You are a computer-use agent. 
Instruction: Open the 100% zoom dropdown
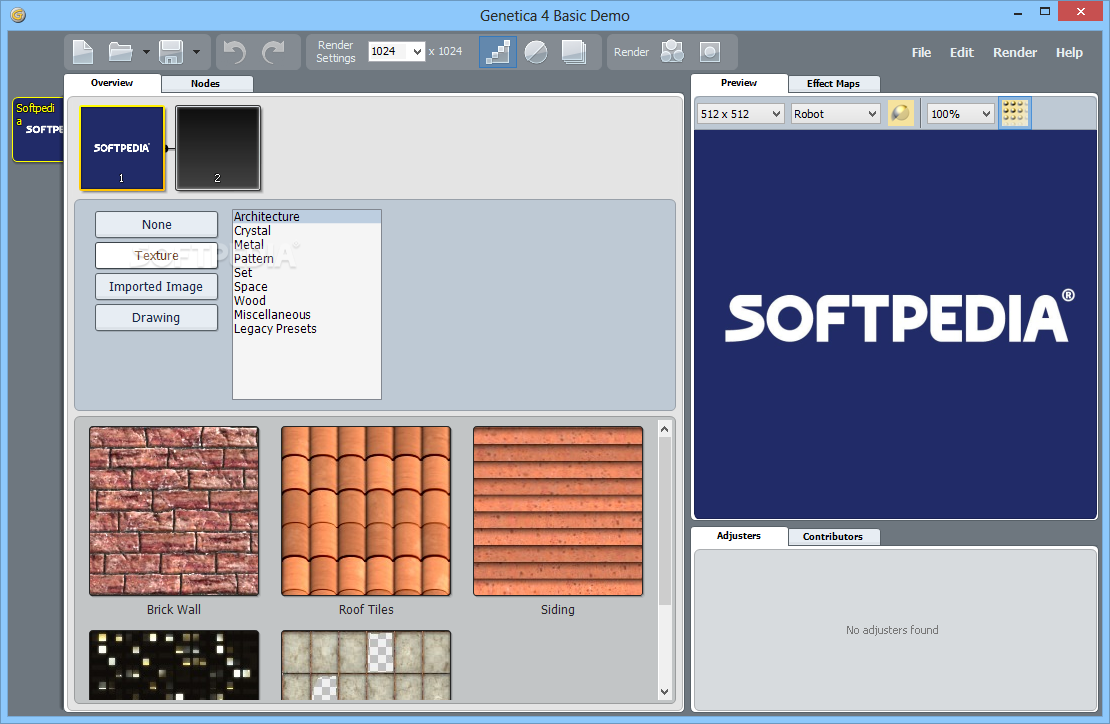pyautogui.click(x=961, y=114)
